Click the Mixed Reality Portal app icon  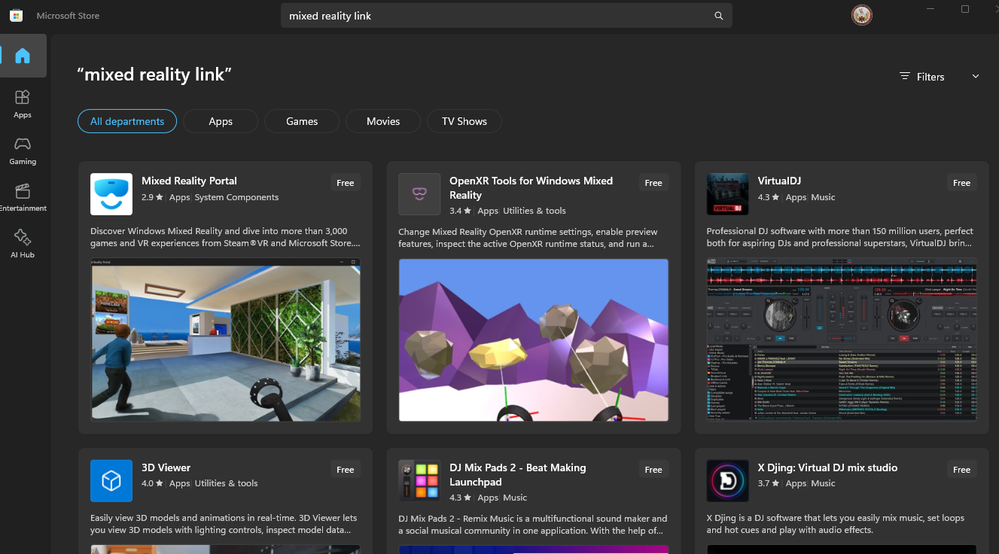(111, 194)
